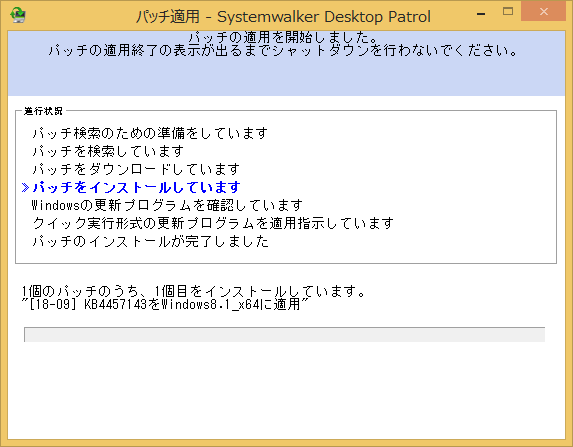Select highlighted step パッチをインストールしています
573x447 pixels.
point(136,187)
